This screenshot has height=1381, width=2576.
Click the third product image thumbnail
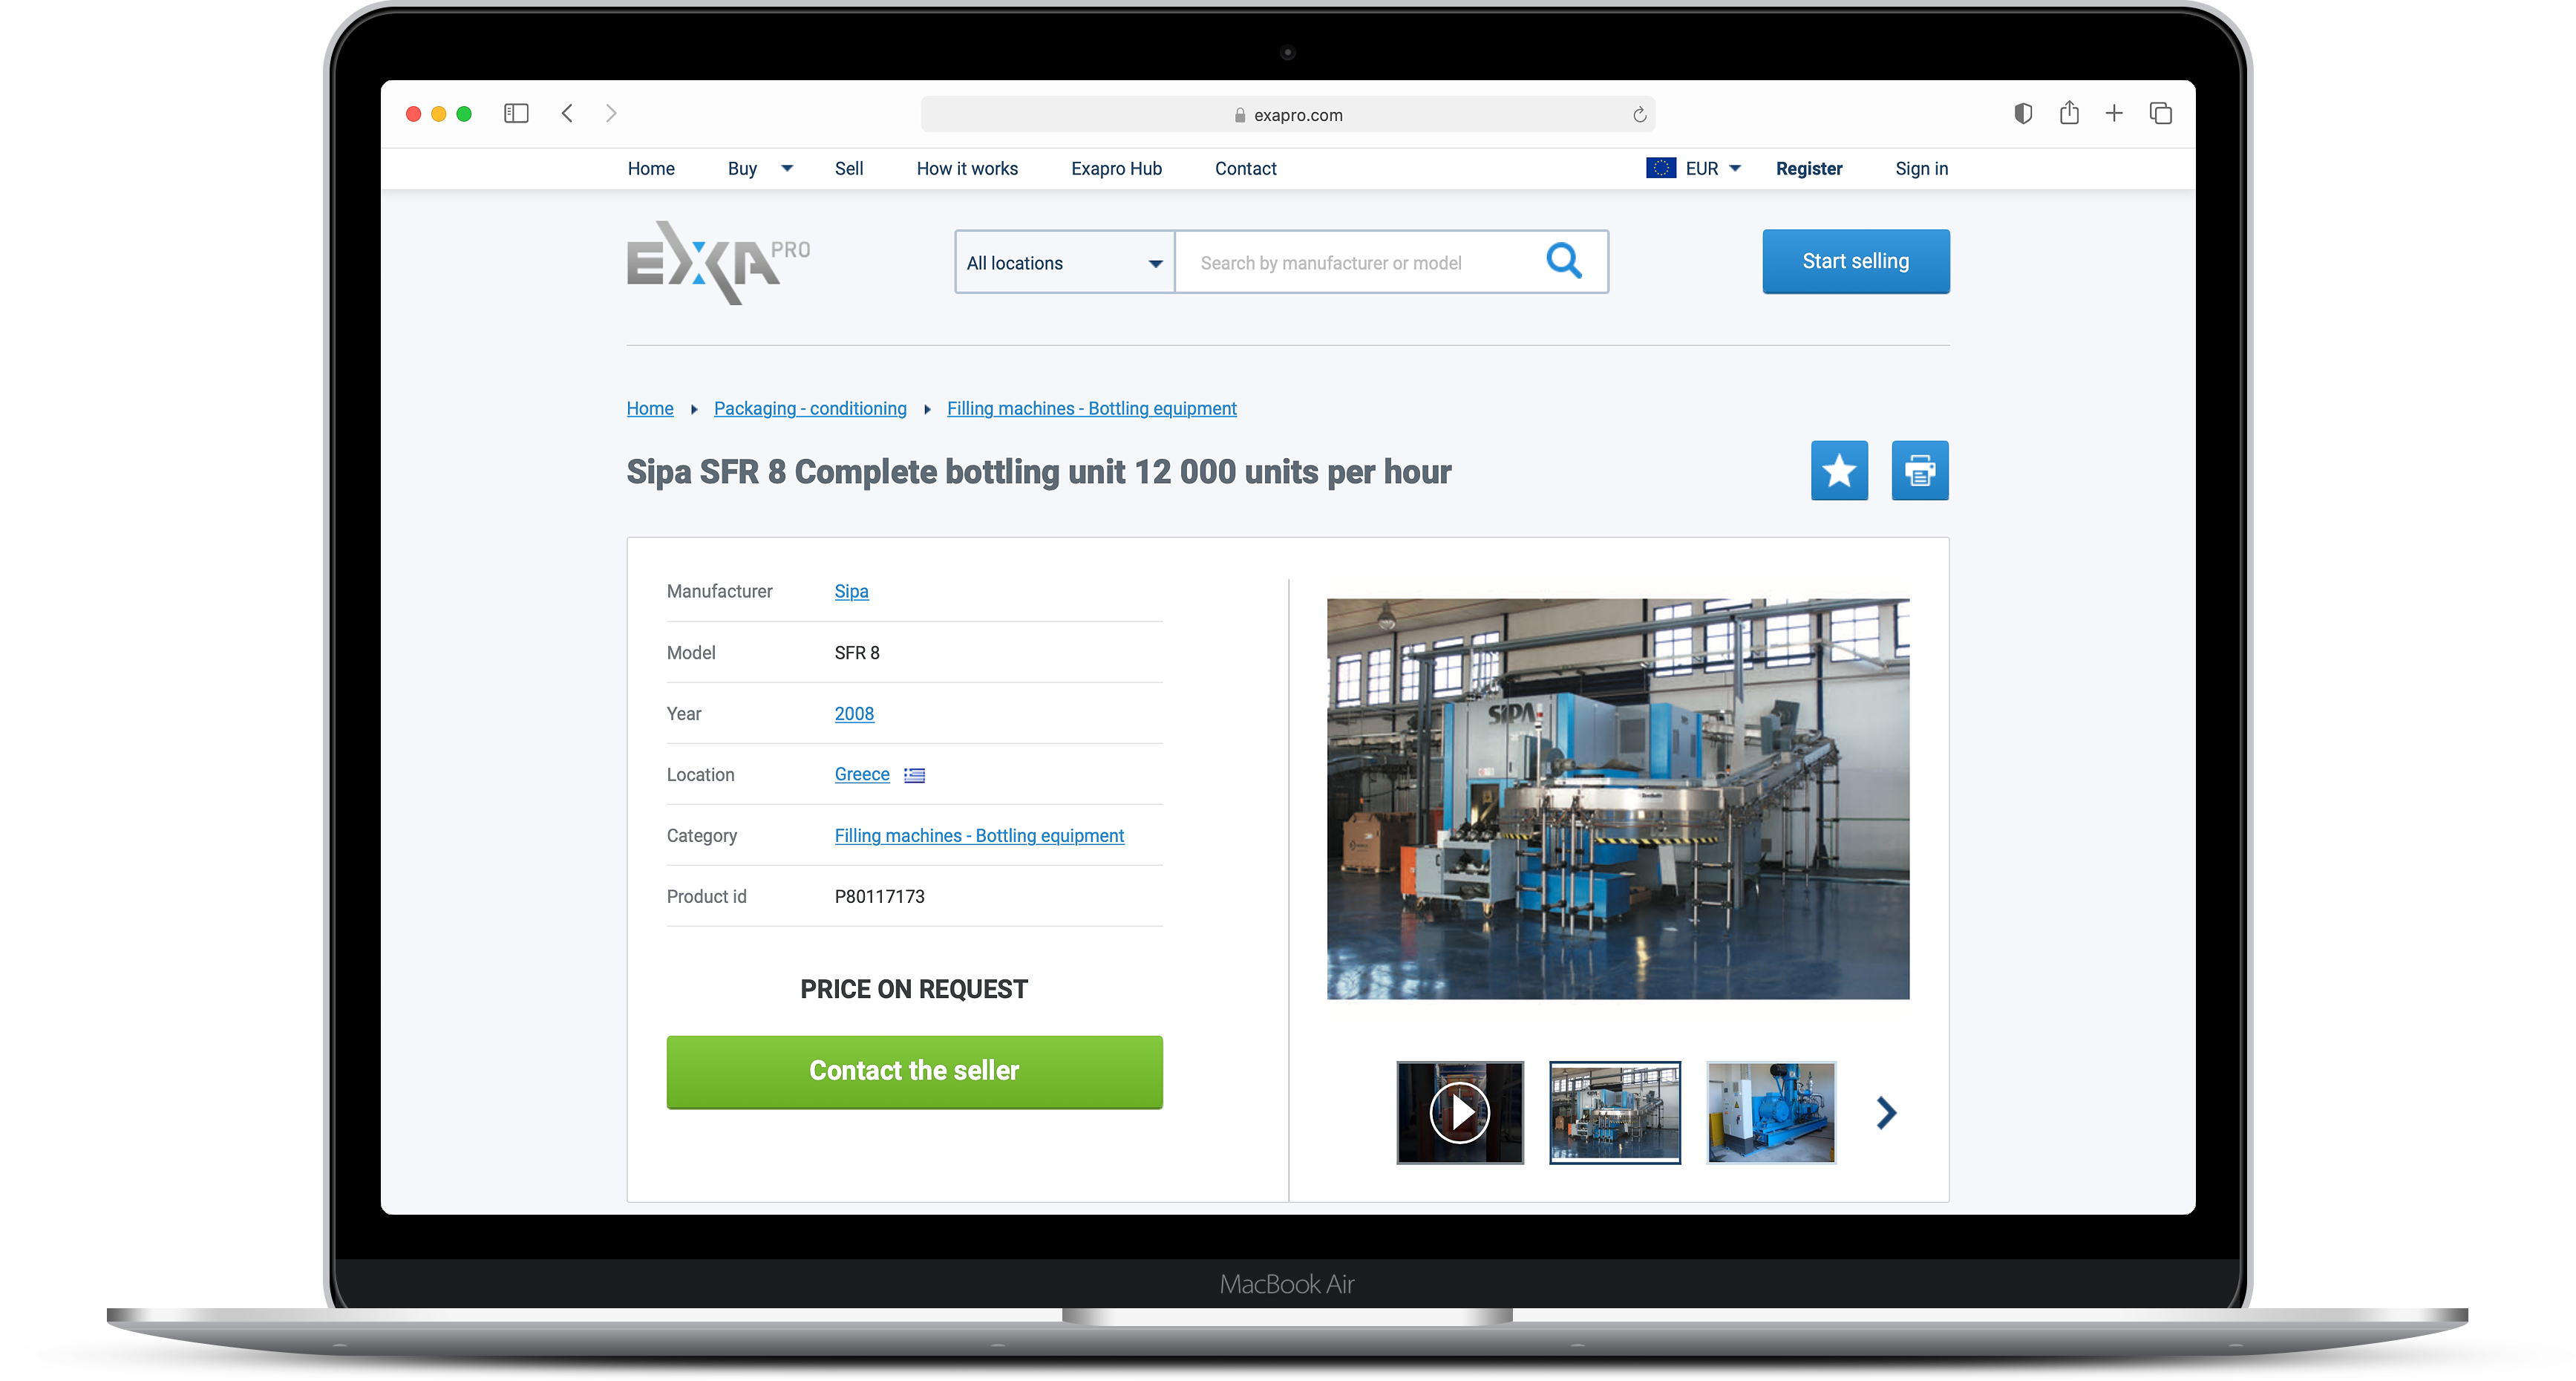(1772, 1111)
